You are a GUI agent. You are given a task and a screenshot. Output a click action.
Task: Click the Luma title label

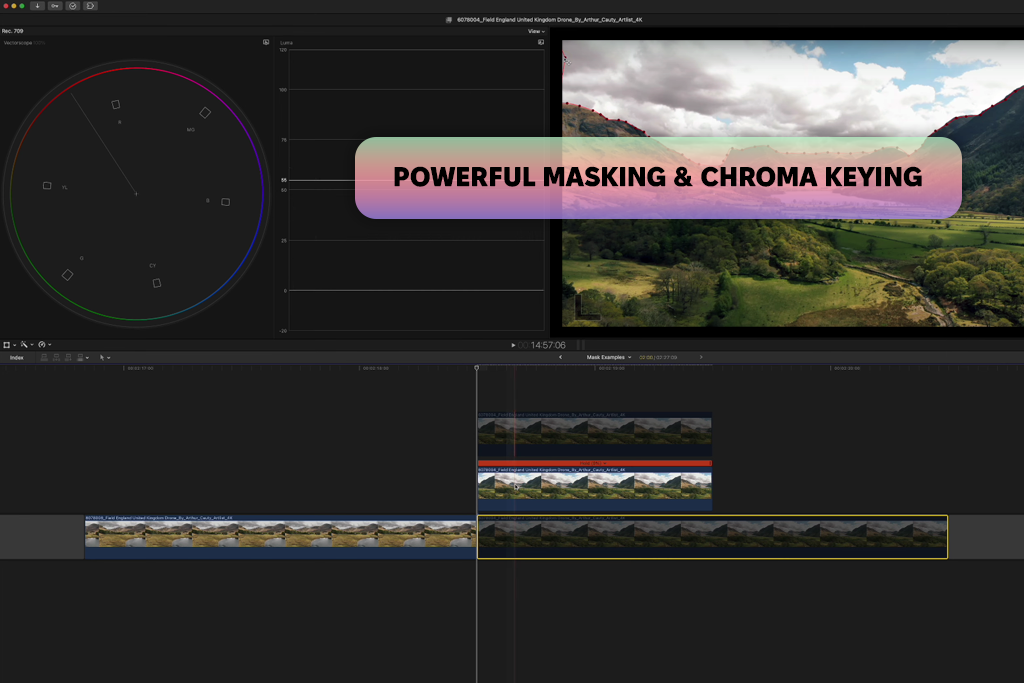(x=286, y=42)
